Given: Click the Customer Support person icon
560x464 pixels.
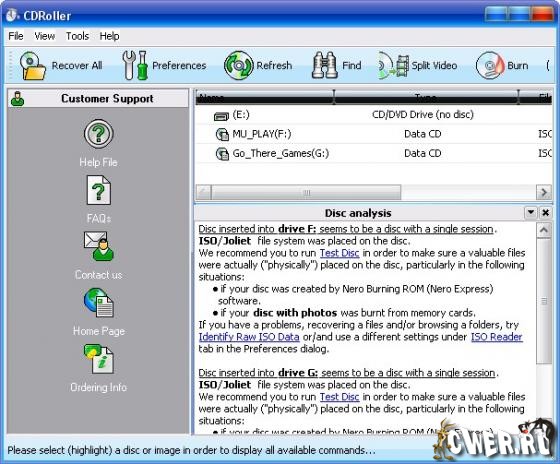Looking at the screenshot, I should (x=18, y=99).
